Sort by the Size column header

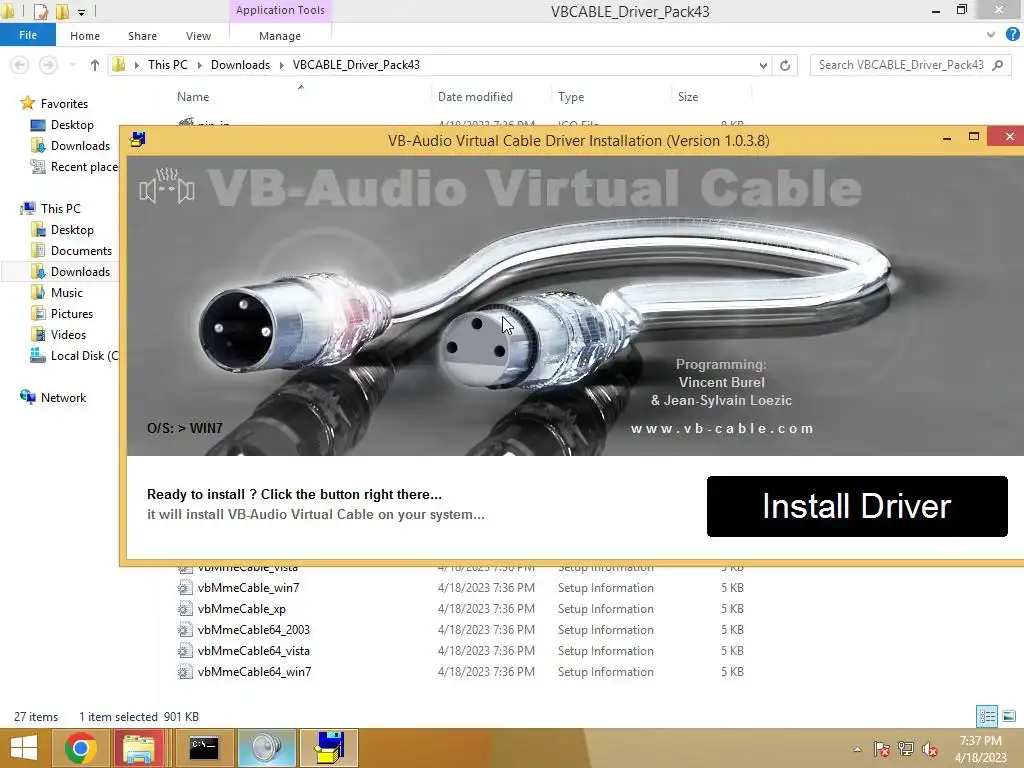pos(688,97)
